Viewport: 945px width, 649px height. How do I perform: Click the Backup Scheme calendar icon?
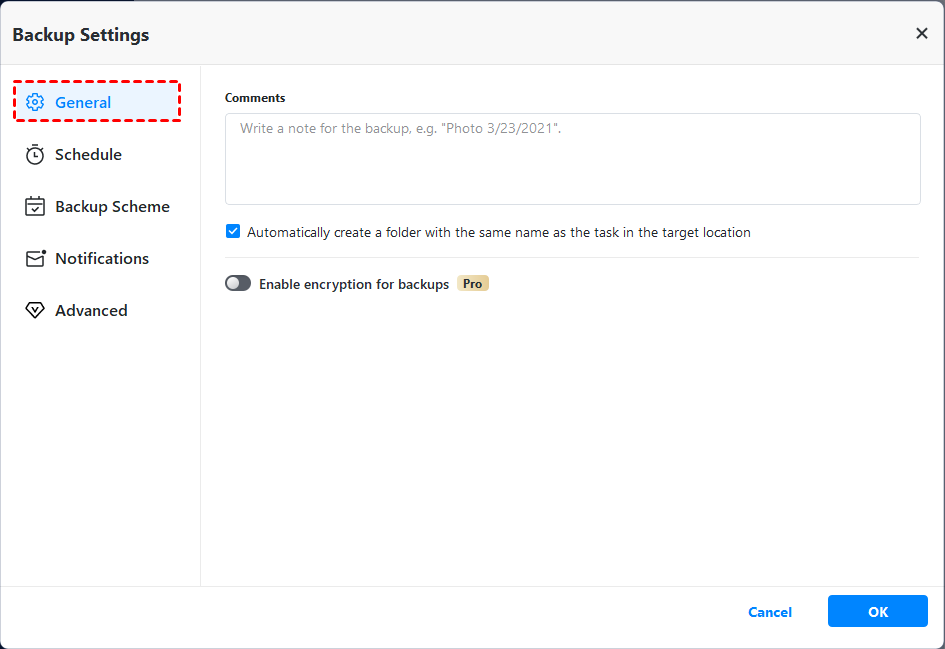(x=35, y=207)
